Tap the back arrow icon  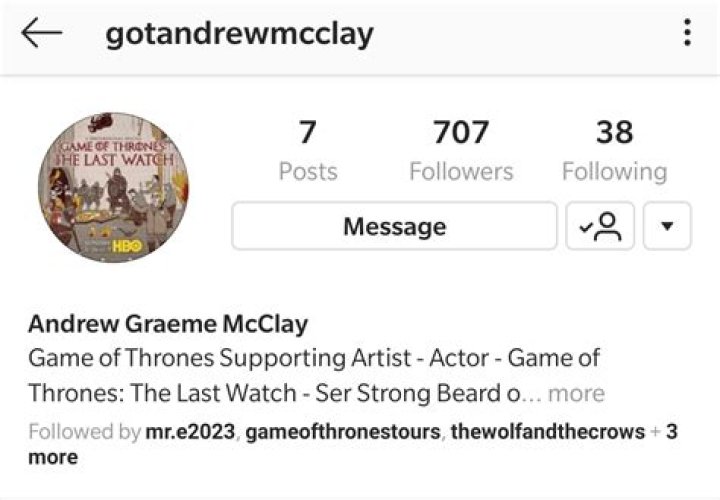pyautogui.click(x=41, y=33)
